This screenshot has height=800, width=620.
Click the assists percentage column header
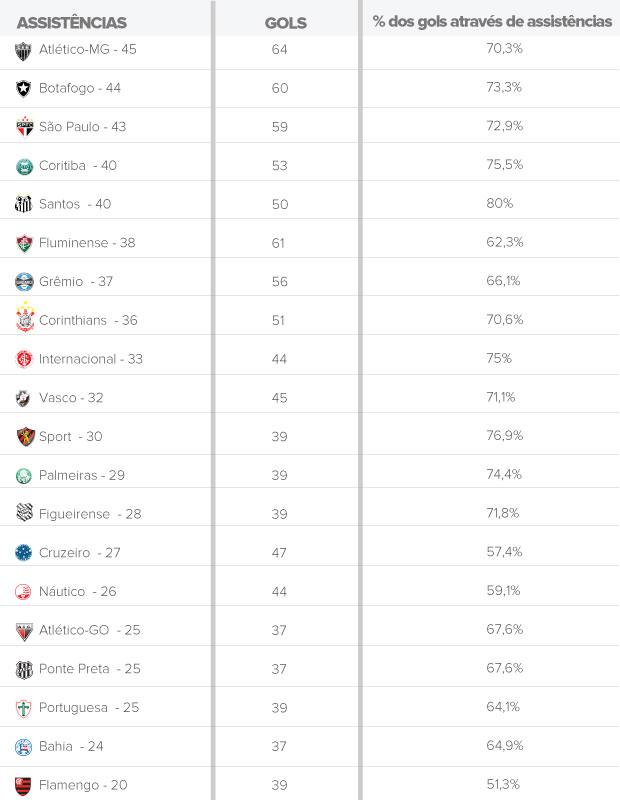click(492, 21)
